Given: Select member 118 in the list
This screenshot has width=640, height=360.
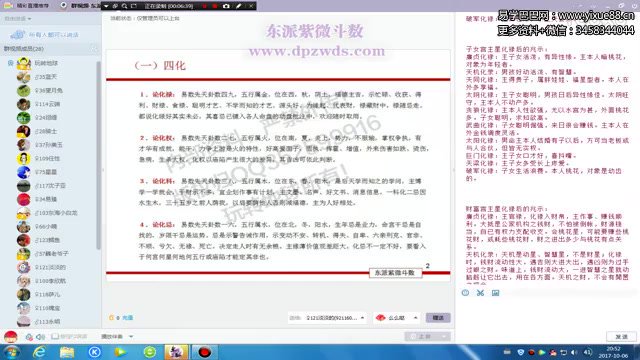Looking at the screenshot, I should [x=49, y=294].
